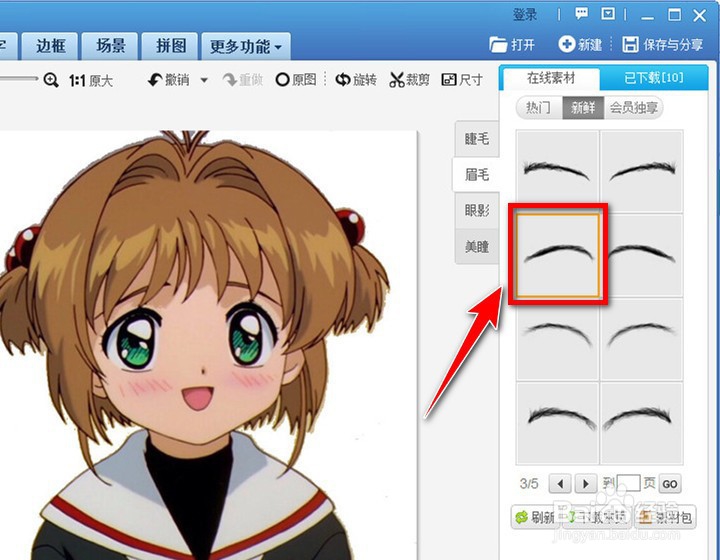Select the 热门 popular filter
Image resolution: width=720 pixels, height=560 pixels.
pos(539,108)
